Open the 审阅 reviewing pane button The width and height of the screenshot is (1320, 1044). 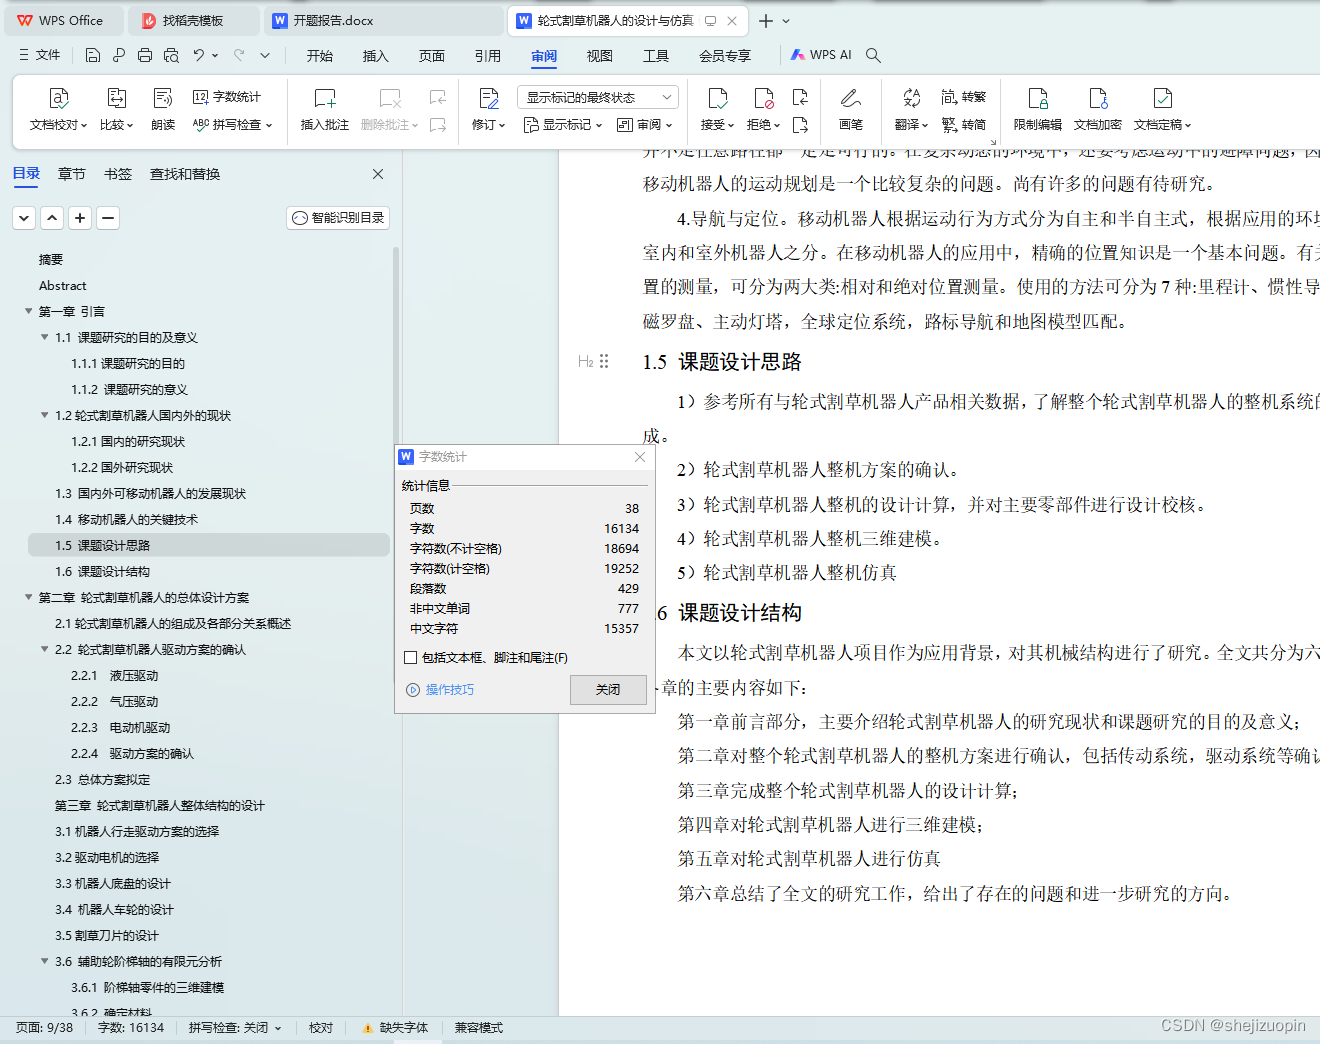pyautogui.click(x=645, y=125)
